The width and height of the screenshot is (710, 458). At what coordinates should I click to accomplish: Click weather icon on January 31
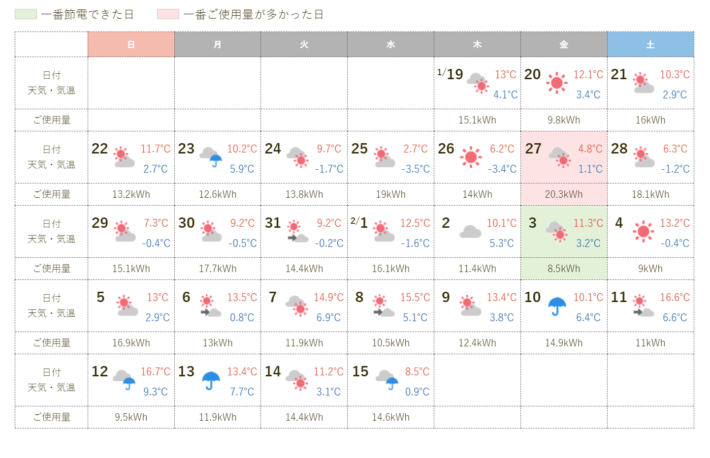click(297, 232)
